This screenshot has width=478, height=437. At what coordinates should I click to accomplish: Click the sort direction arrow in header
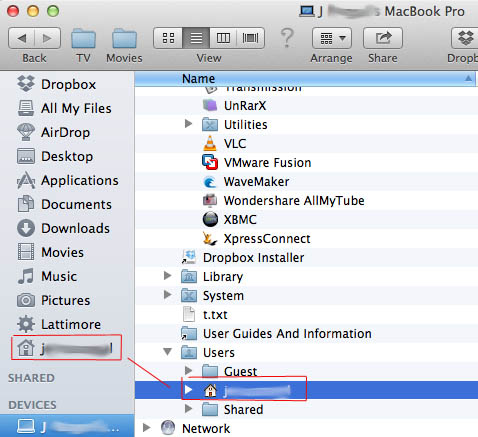[x=468, y=78]
